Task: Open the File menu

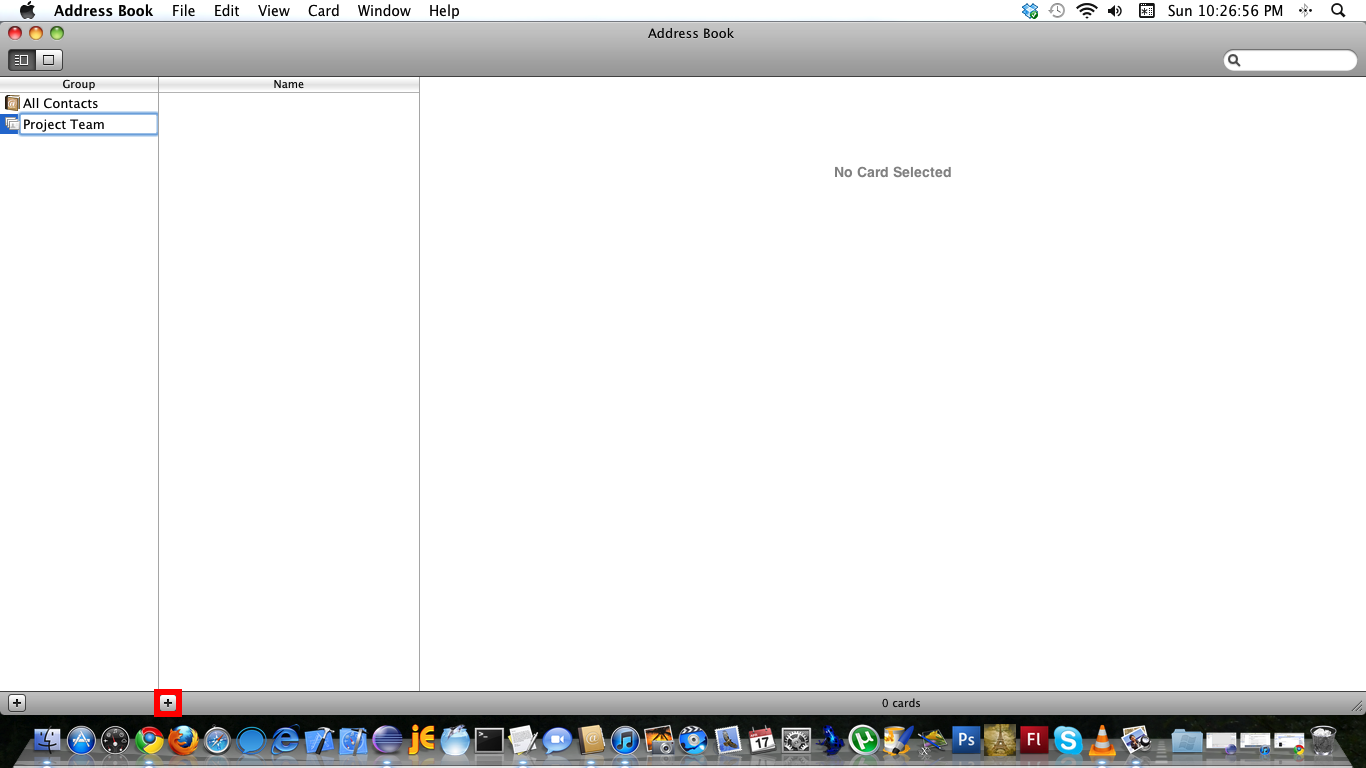Action: tap(183, 11)
